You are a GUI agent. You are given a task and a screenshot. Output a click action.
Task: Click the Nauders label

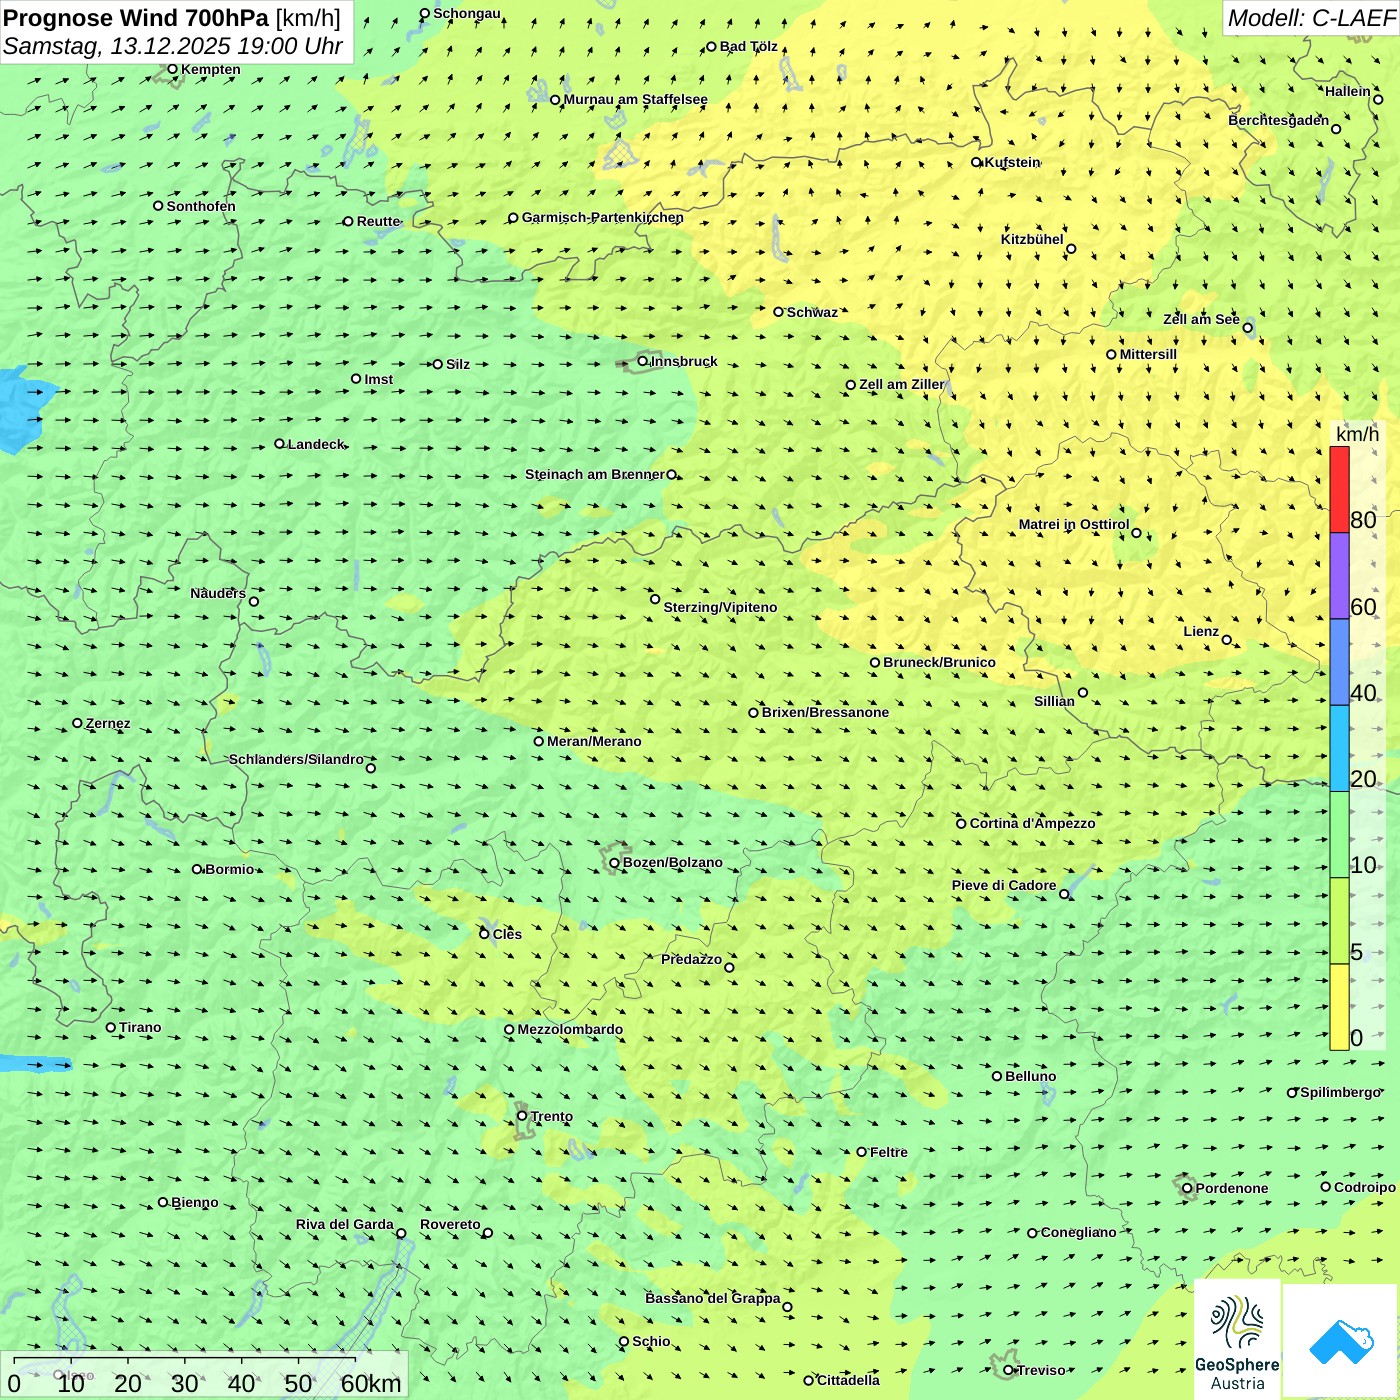pos(218,593)
